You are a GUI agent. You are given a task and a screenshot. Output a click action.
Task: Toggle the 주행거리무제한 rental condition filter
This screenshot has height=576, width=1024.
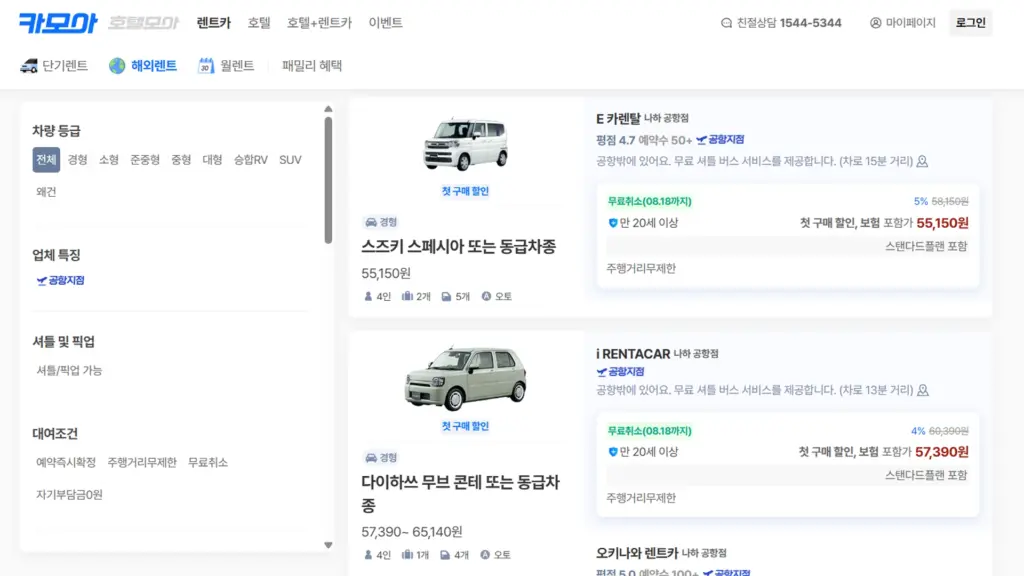coord(142,463)
